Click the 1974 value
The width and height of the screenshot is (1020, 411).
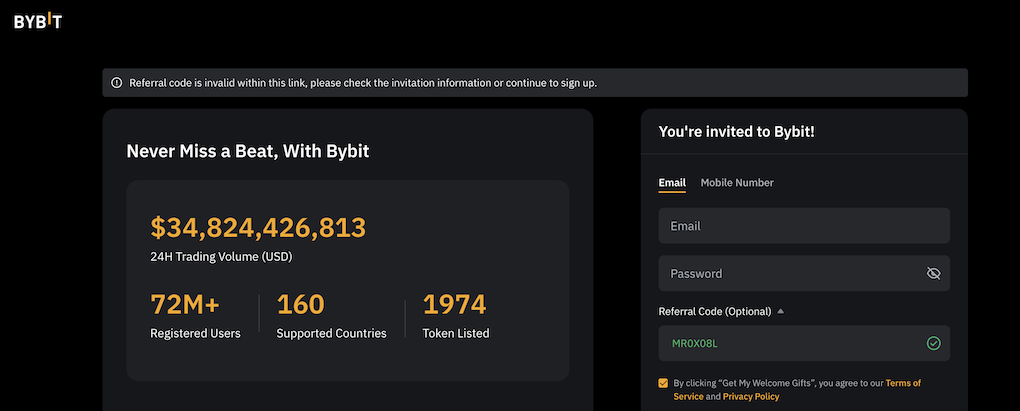coord(454,304)
